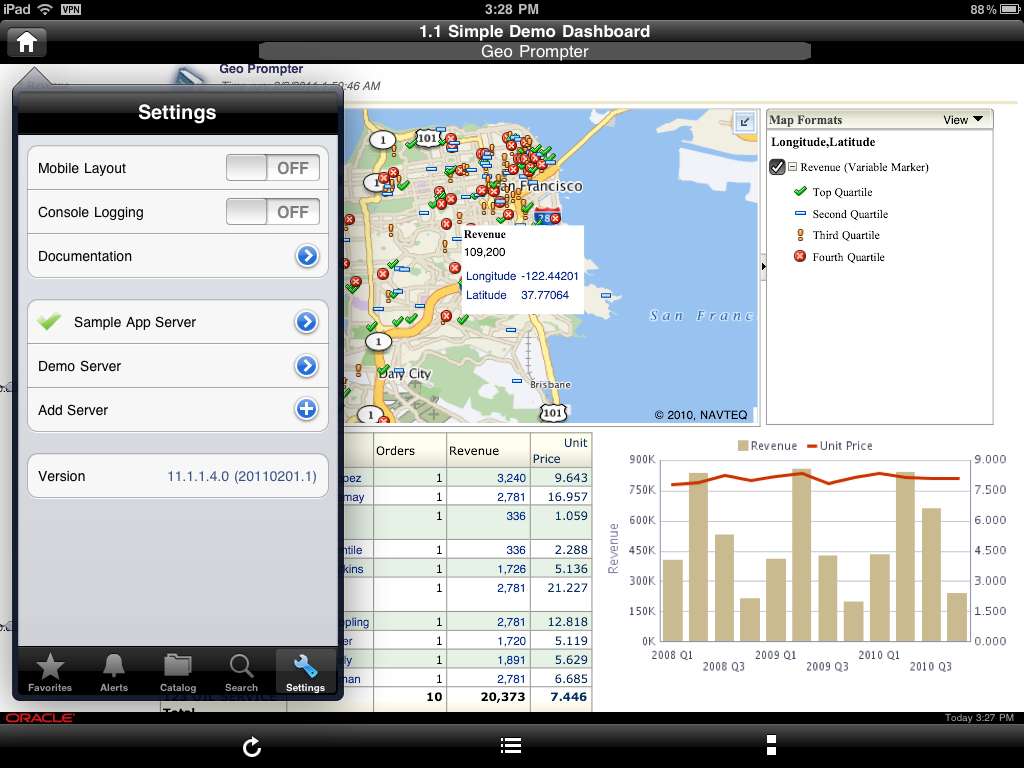Switch to the Catalog folder tab
This screenshot has height=768, width=1024.
(x=178, y=672)
